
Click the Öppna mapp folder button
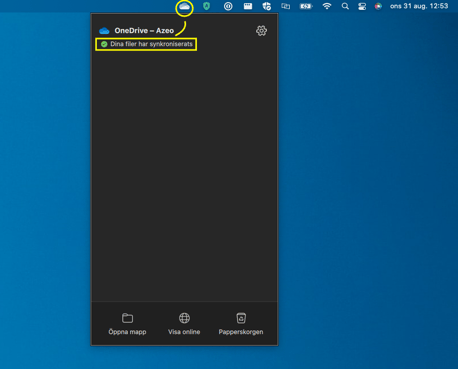tap(127, 324)
